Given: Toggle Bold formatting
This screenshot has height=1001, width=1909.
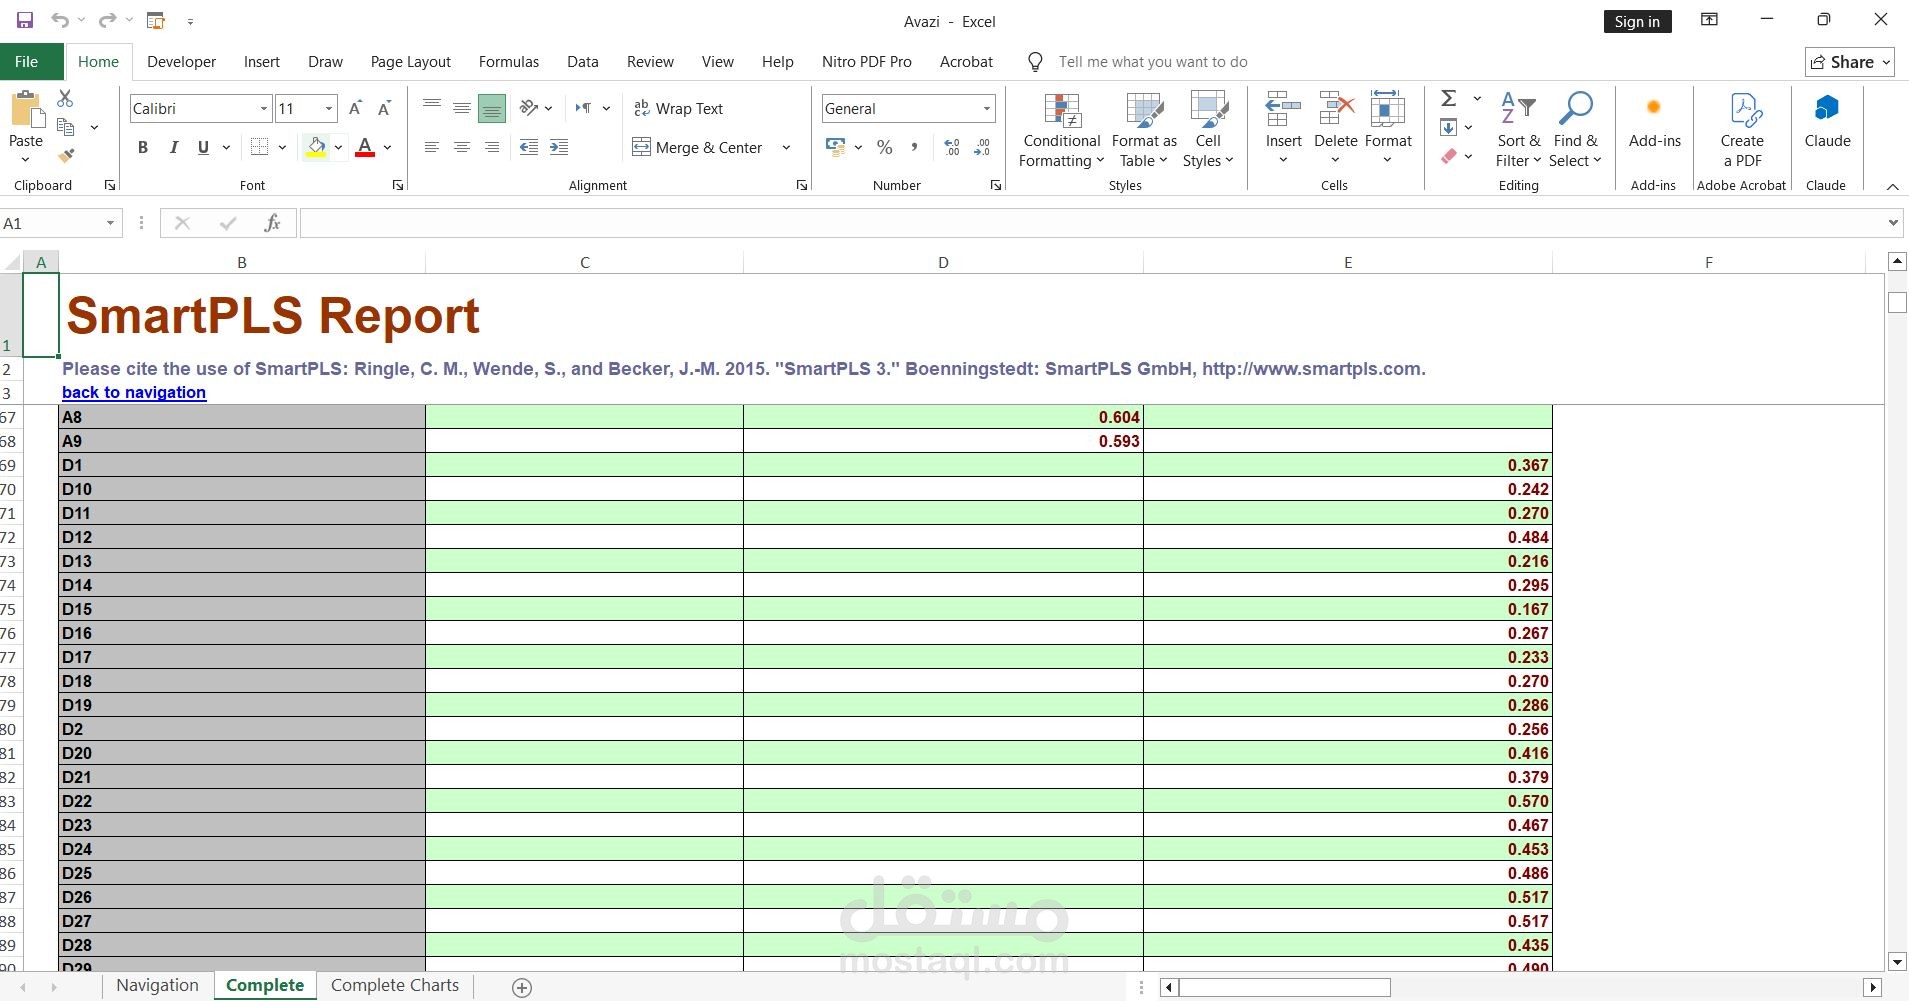Looking at the screenshot, I should (x=143, y=147).
